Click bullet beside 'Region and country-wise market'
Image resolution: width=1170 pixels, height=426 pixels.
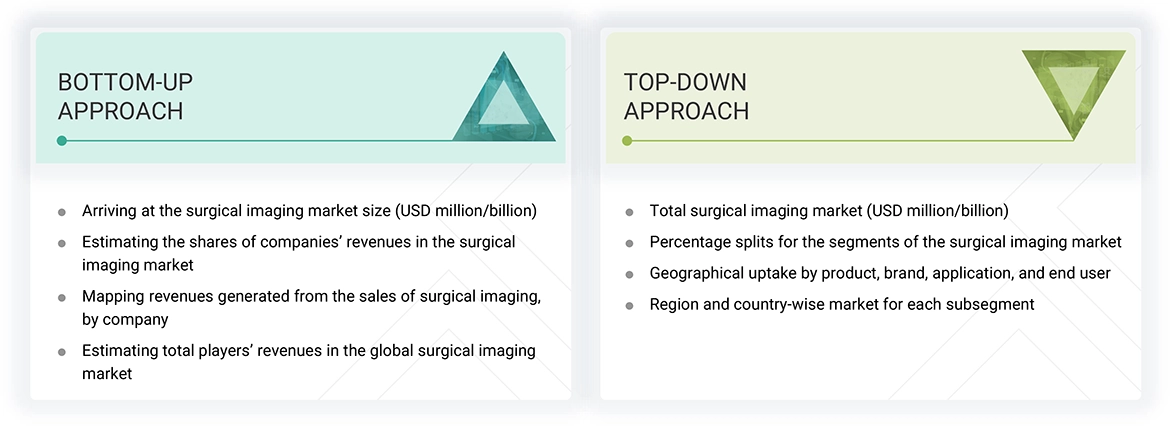point(629,305)
